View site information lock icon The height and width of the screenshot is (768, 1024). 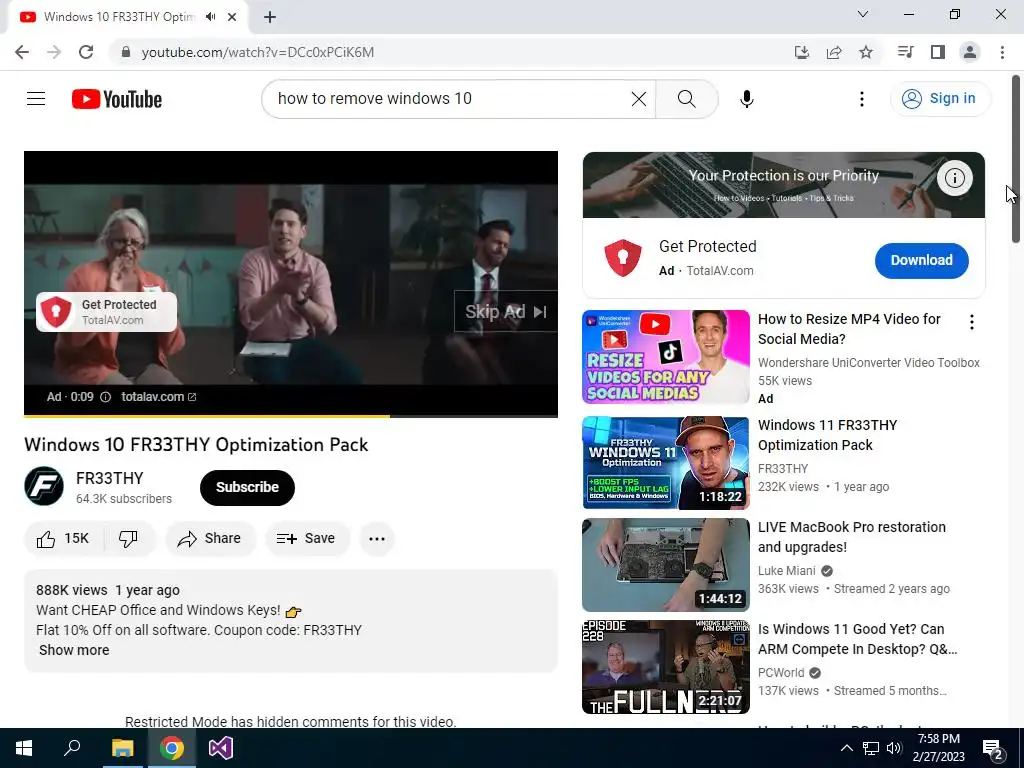click(126, 52)
